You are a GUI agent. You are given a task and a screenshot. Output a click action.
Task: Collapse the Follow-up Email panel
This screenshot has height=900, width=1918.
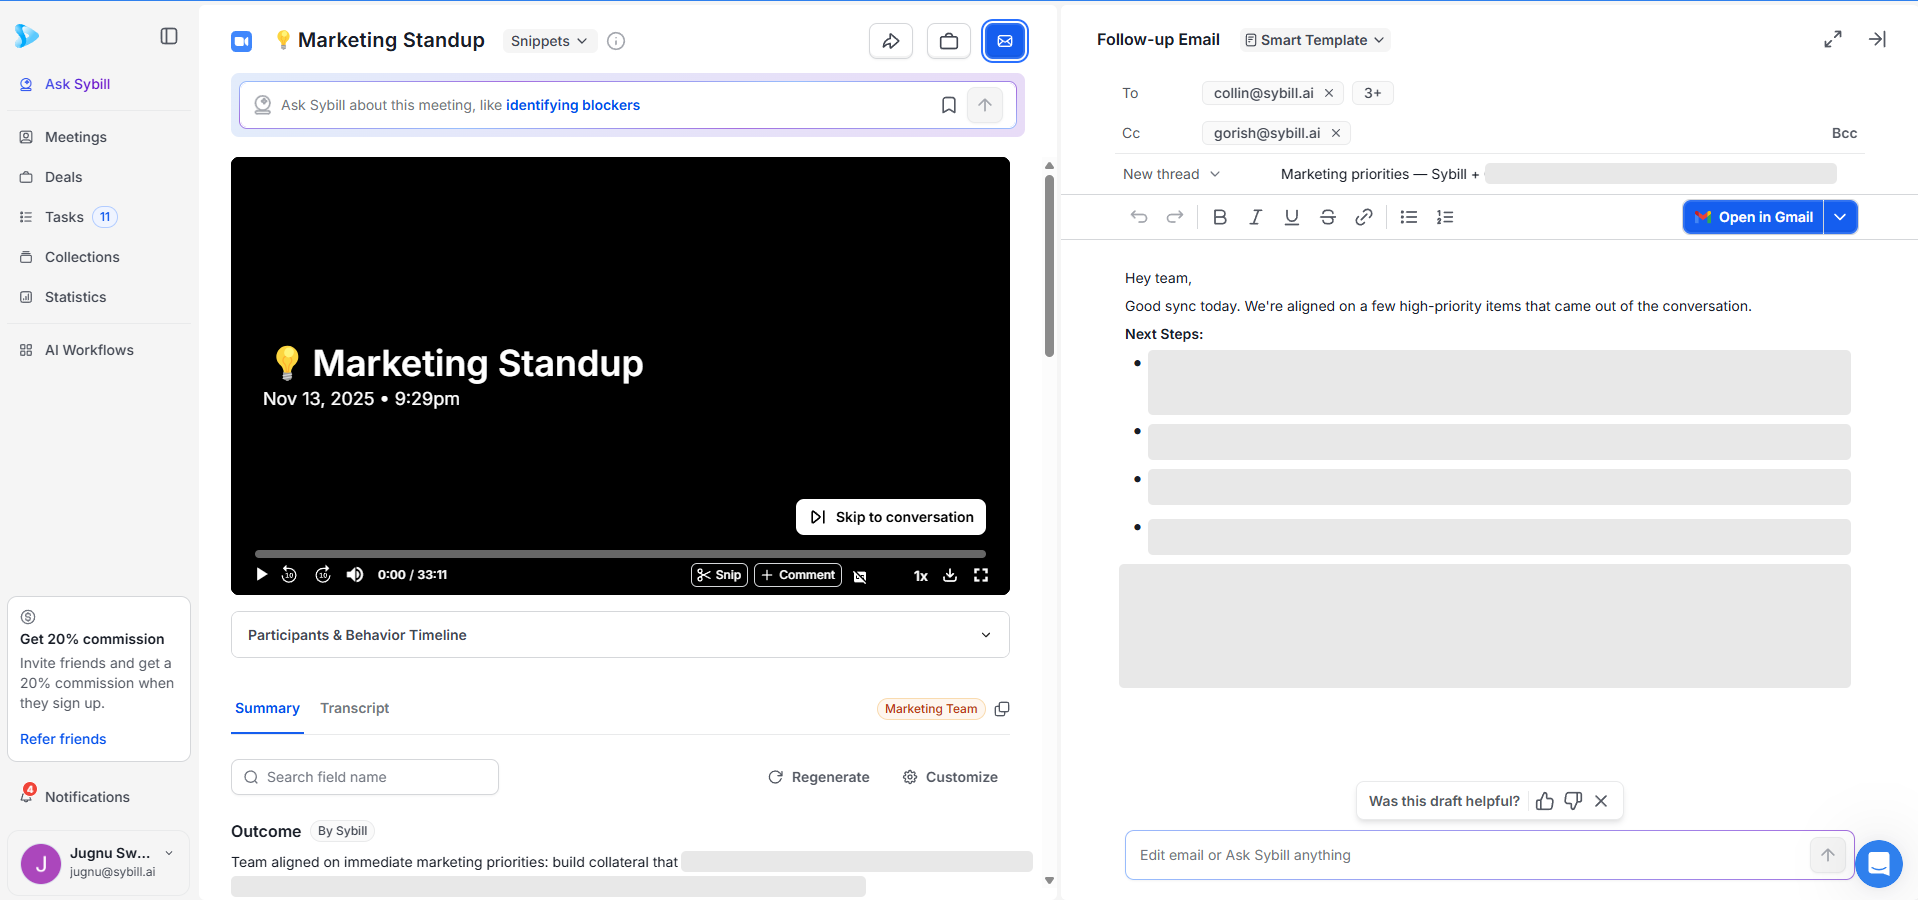coord(1877,39)
